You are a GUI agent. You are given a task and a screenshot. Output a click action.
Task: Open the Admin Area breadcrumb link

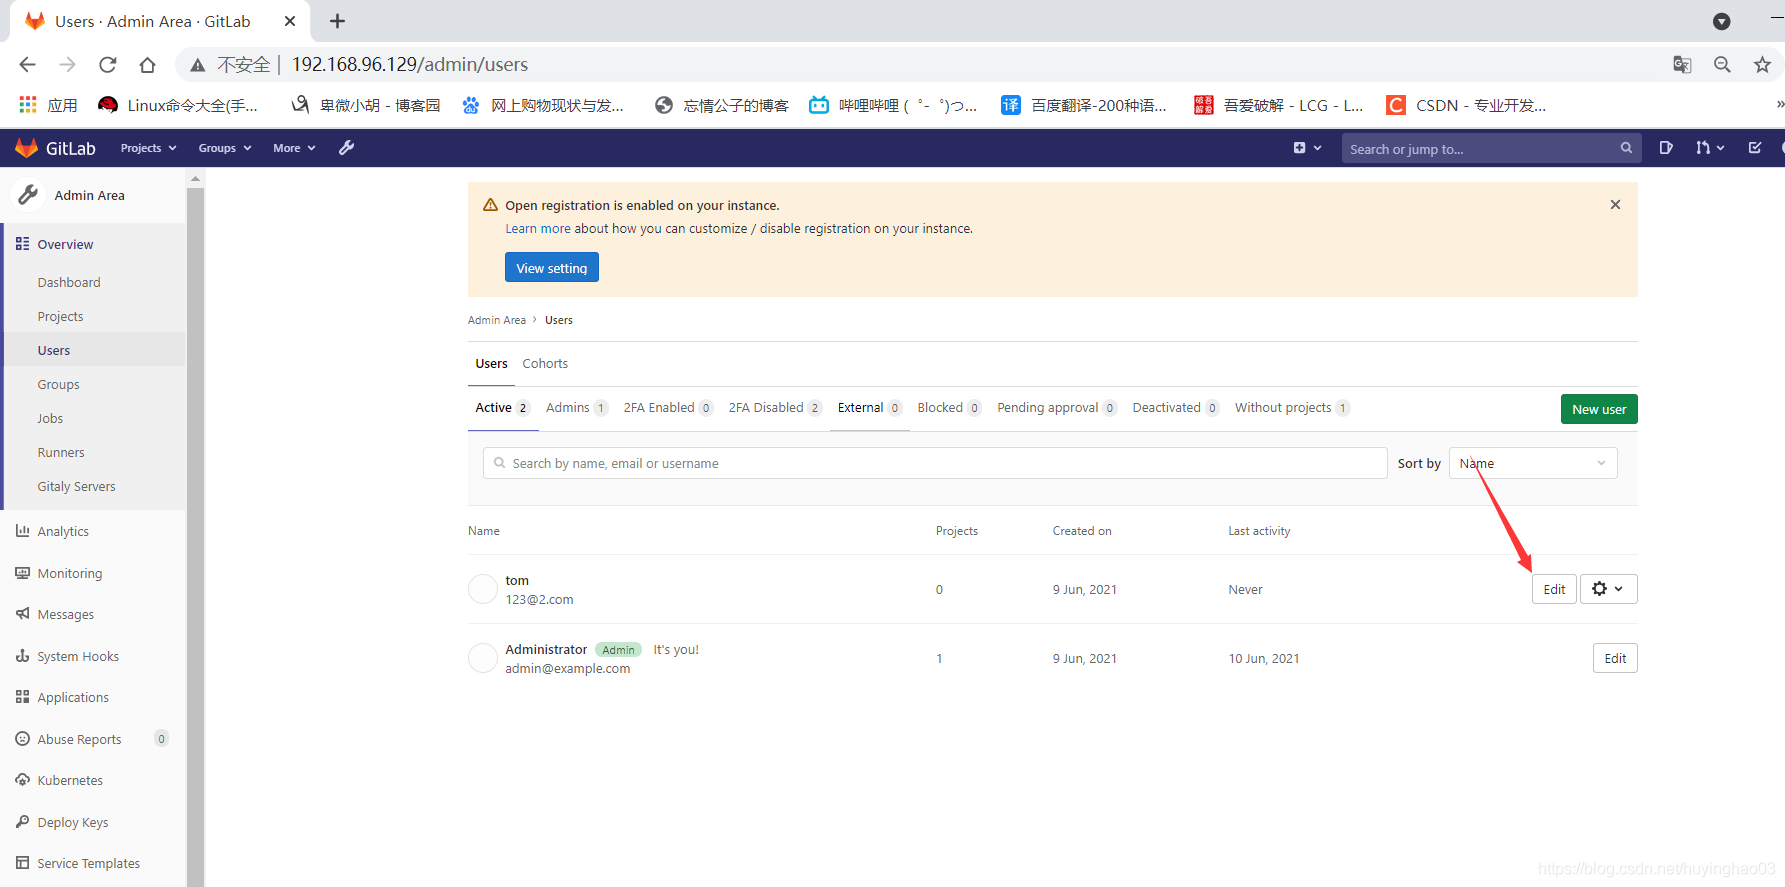pos(497,320)
